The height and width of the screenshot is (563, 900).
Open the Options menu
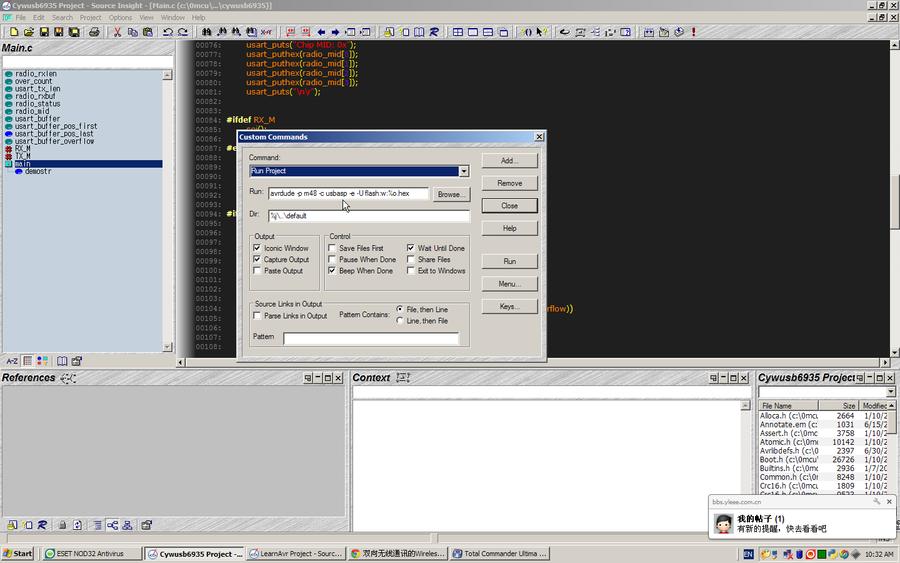[x=120, y=17]
